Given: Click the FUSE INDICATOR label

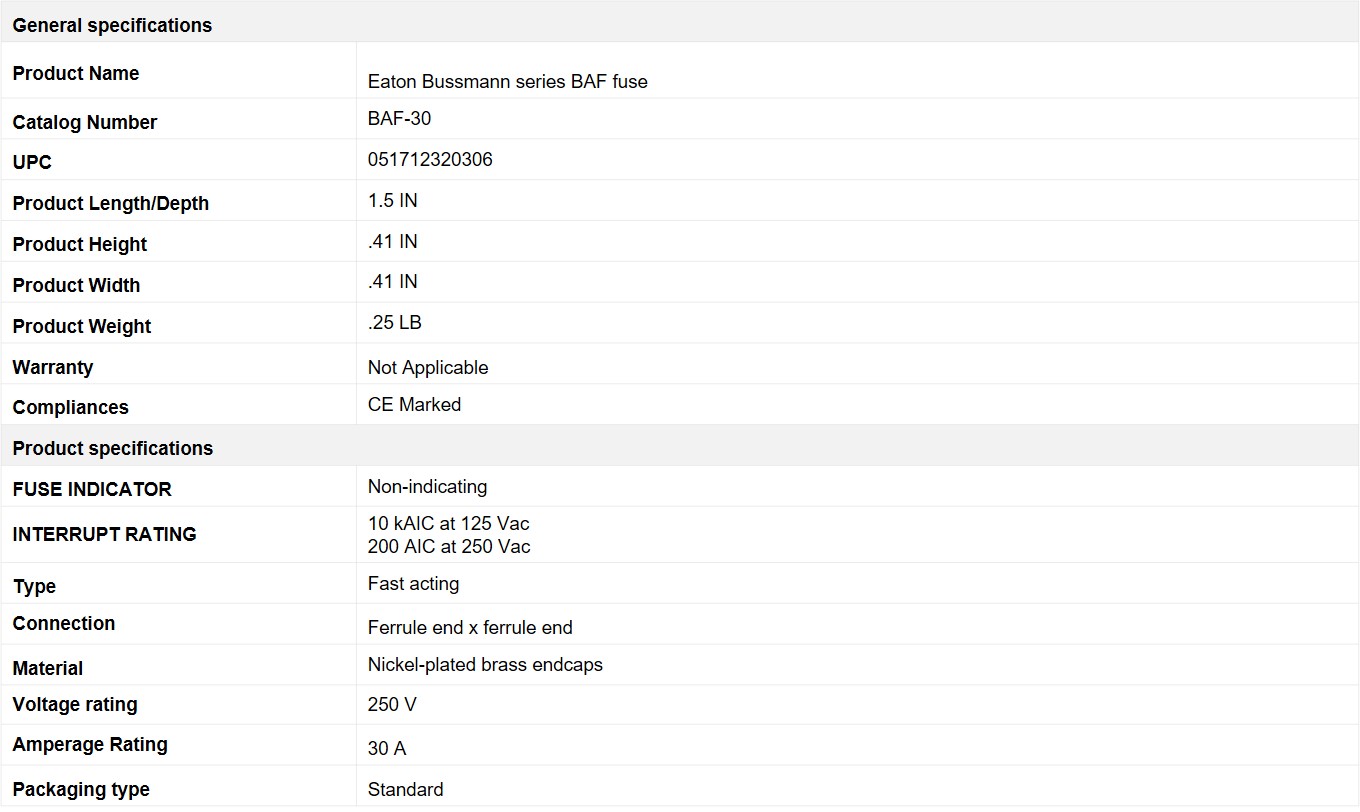Looking at the screenshot, I should pyautogui.click(x=91, y=489).
